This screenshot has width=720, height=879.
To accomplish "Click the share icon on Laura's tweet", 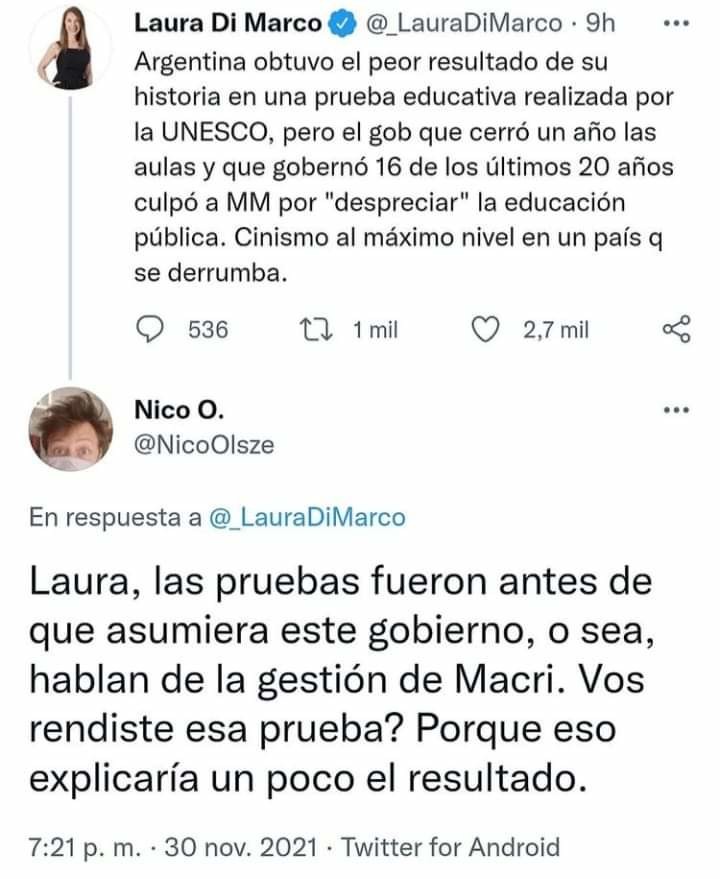I will point(677,329).
